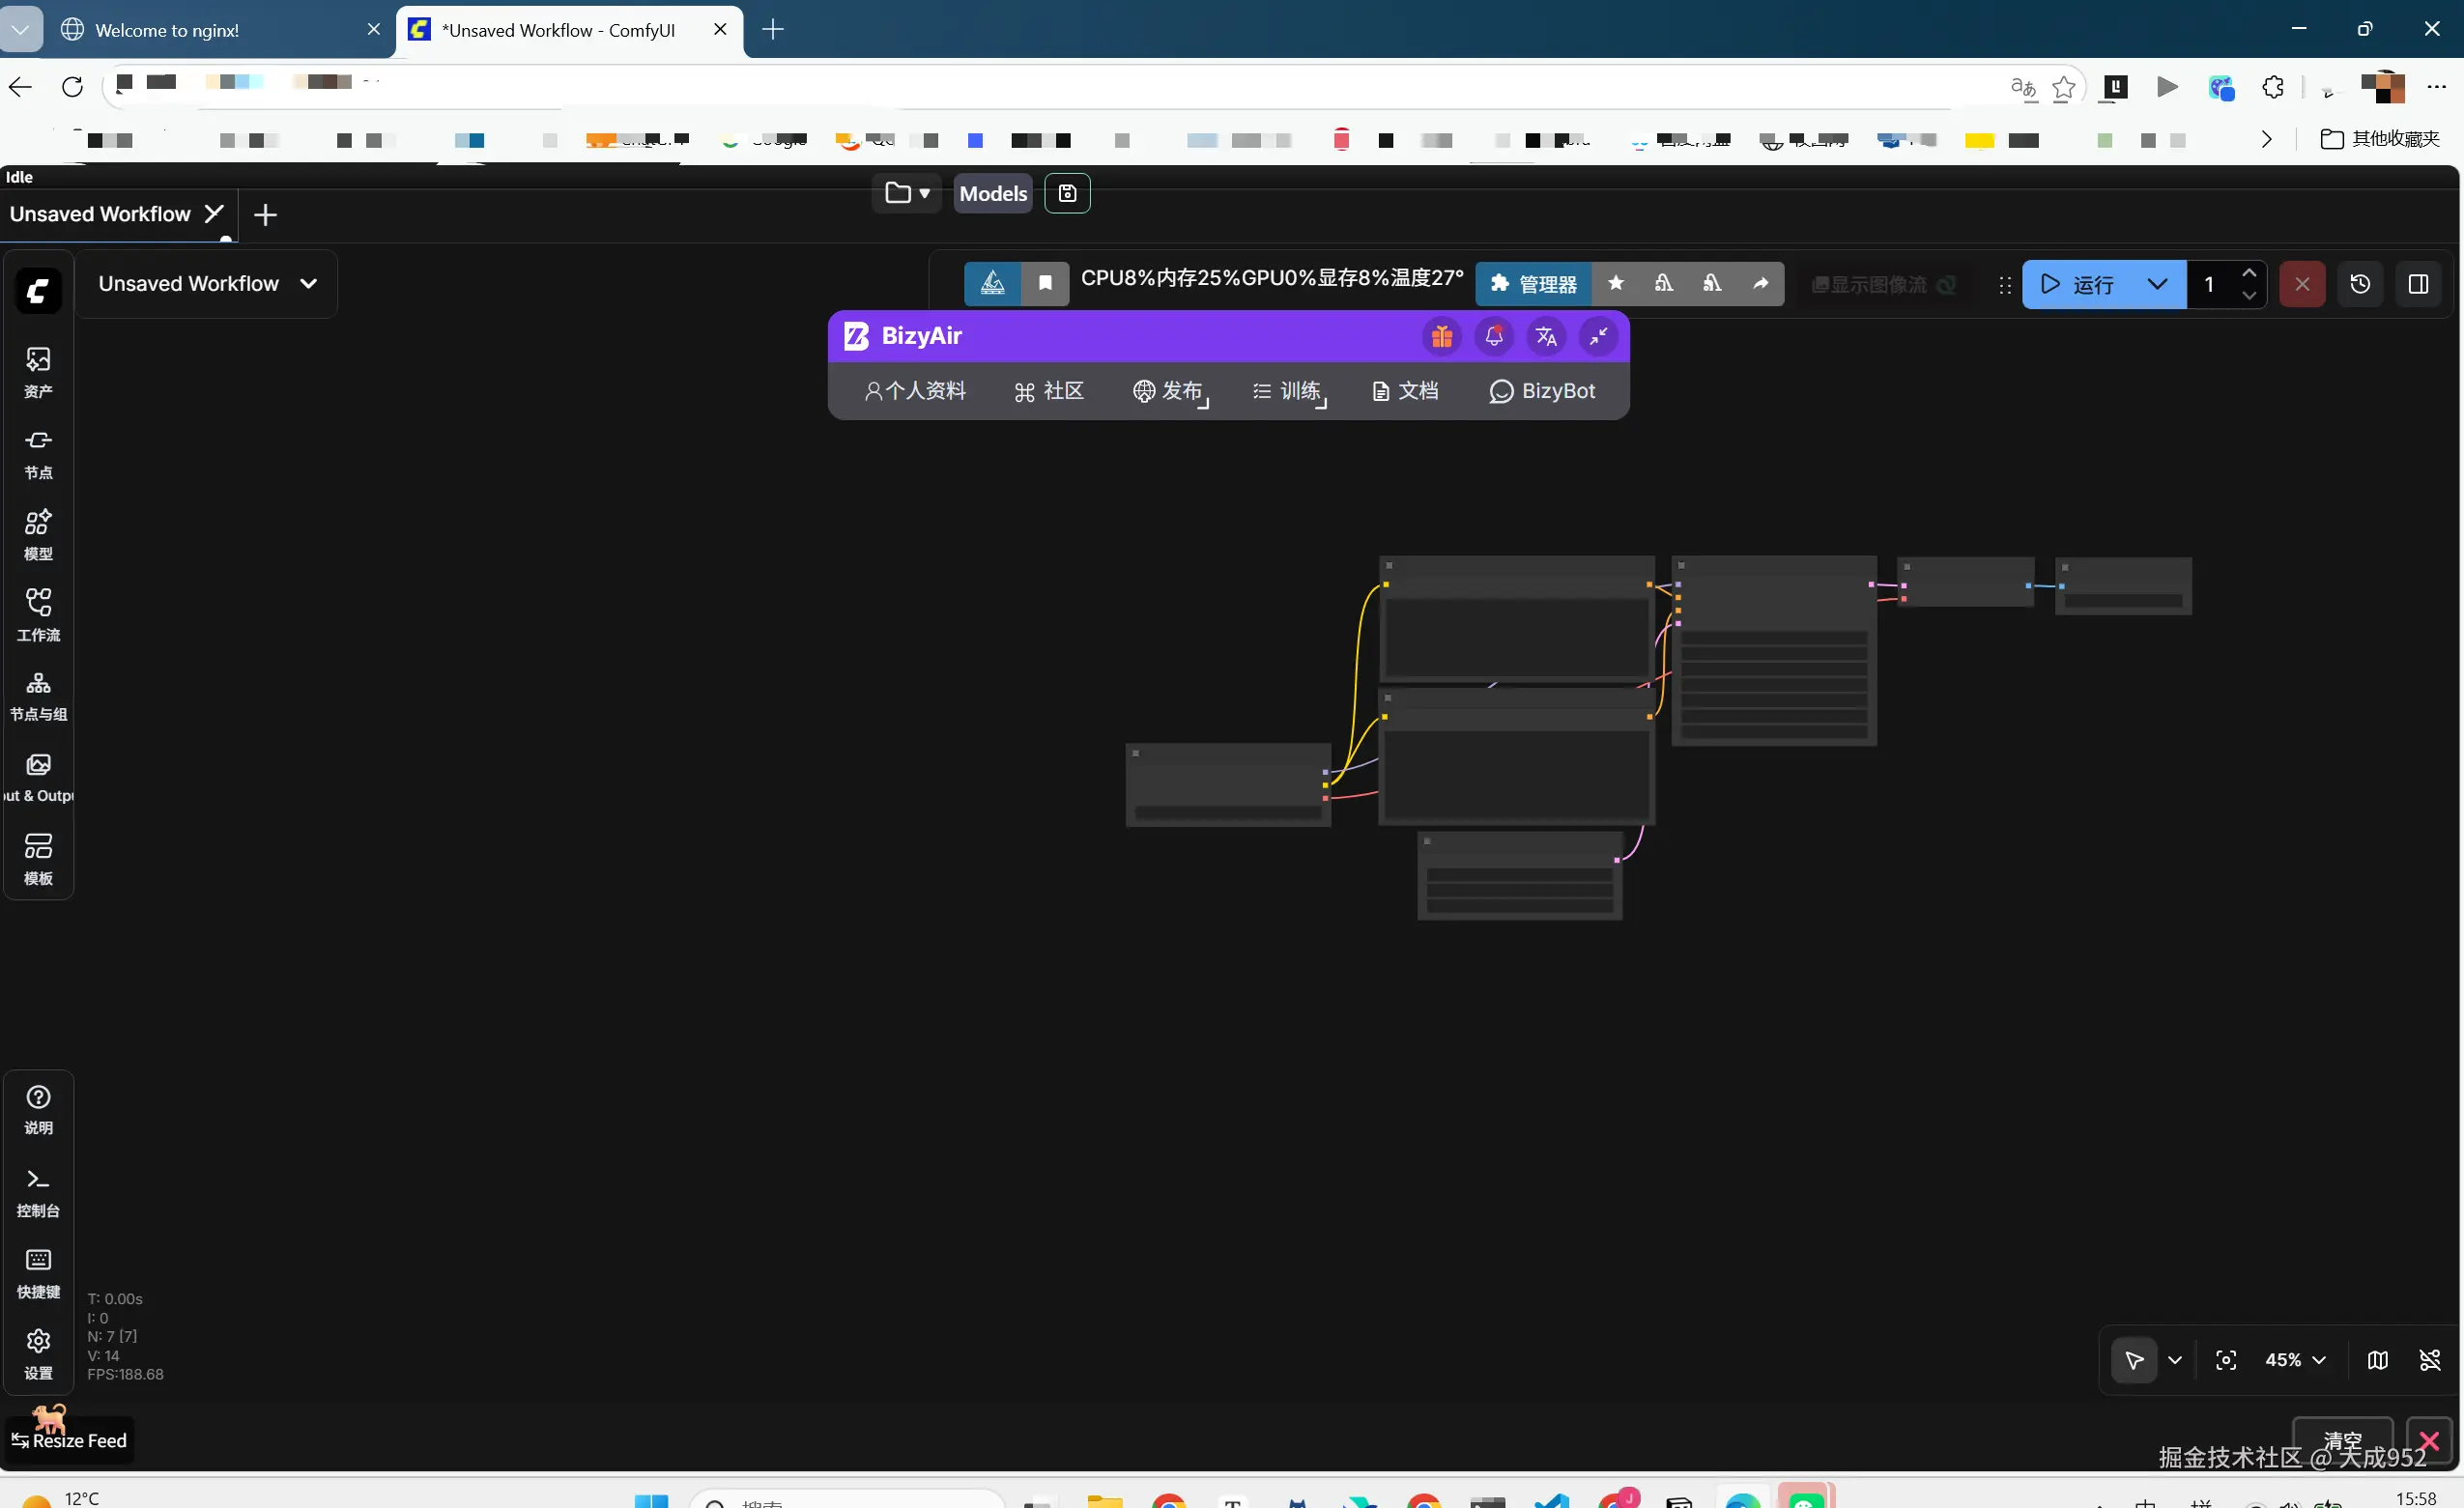Screen dimensions: 2464x1508
Task: Toggle the minimap display
Action: pyautogui.click(x=2378, y=1360)
